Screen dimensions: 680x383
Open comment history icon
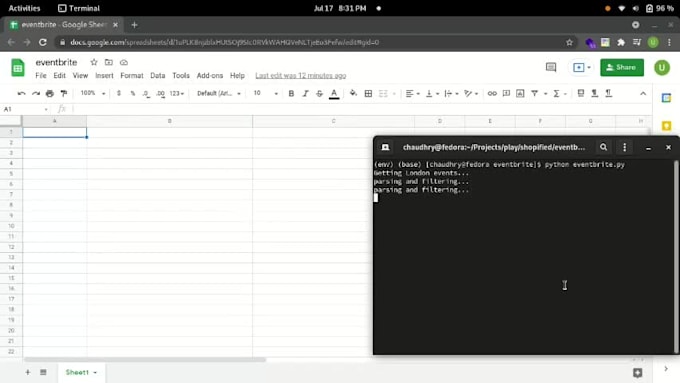coord(551,67)
